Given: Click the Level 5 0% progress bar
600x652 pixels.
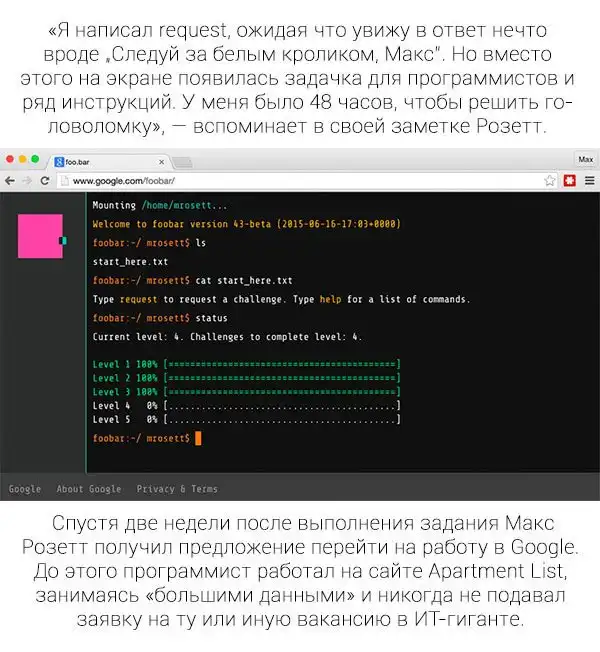Looking at the screenshot, I should pyautogui.click(x=246, y=419).
